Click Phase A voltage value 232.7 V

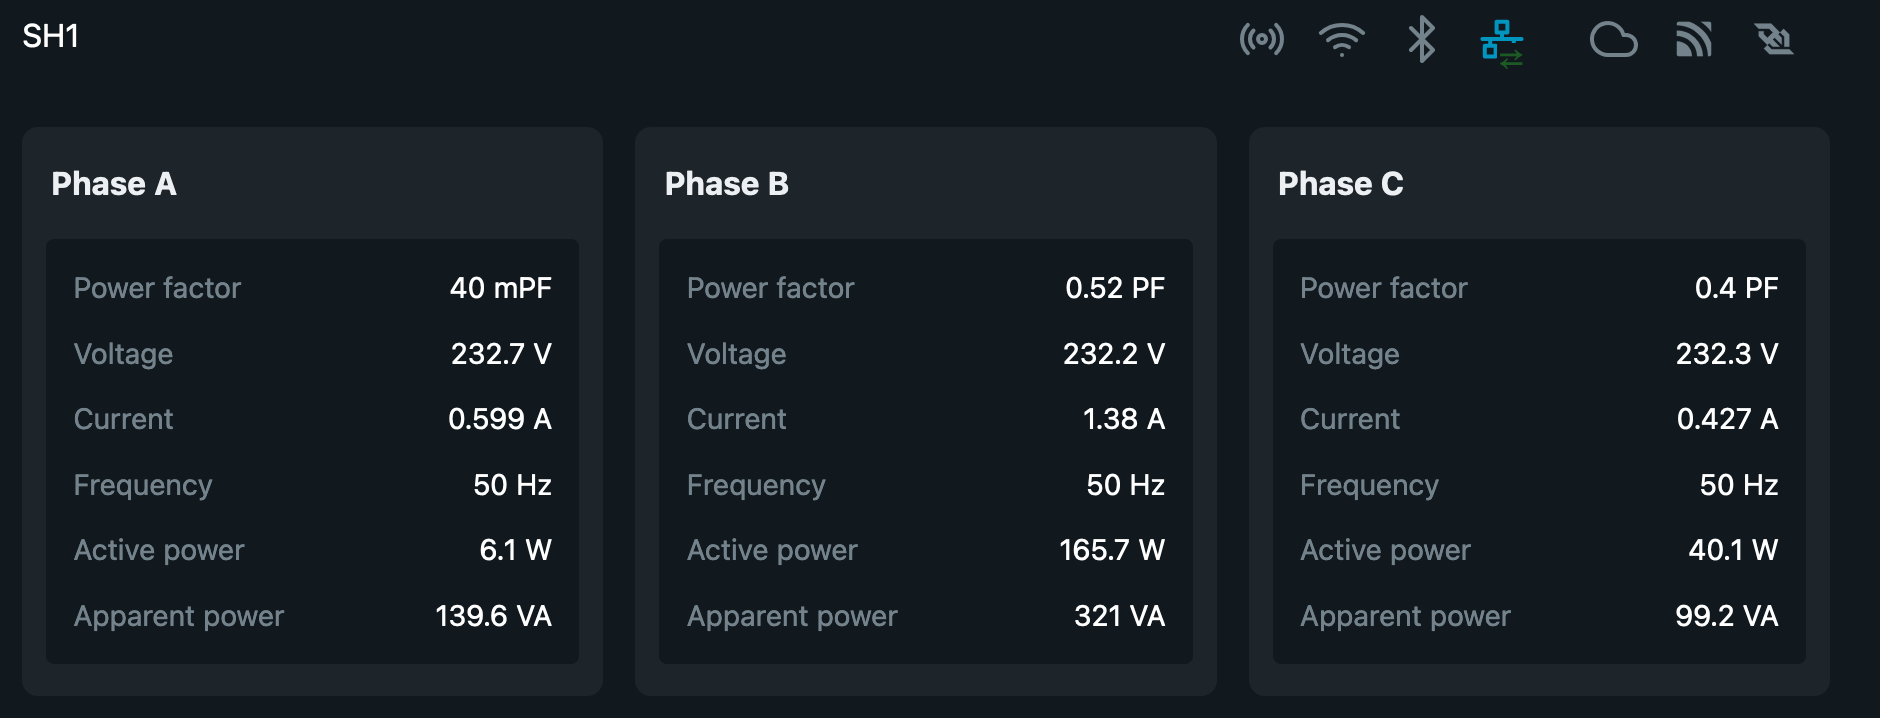point(501,354)
